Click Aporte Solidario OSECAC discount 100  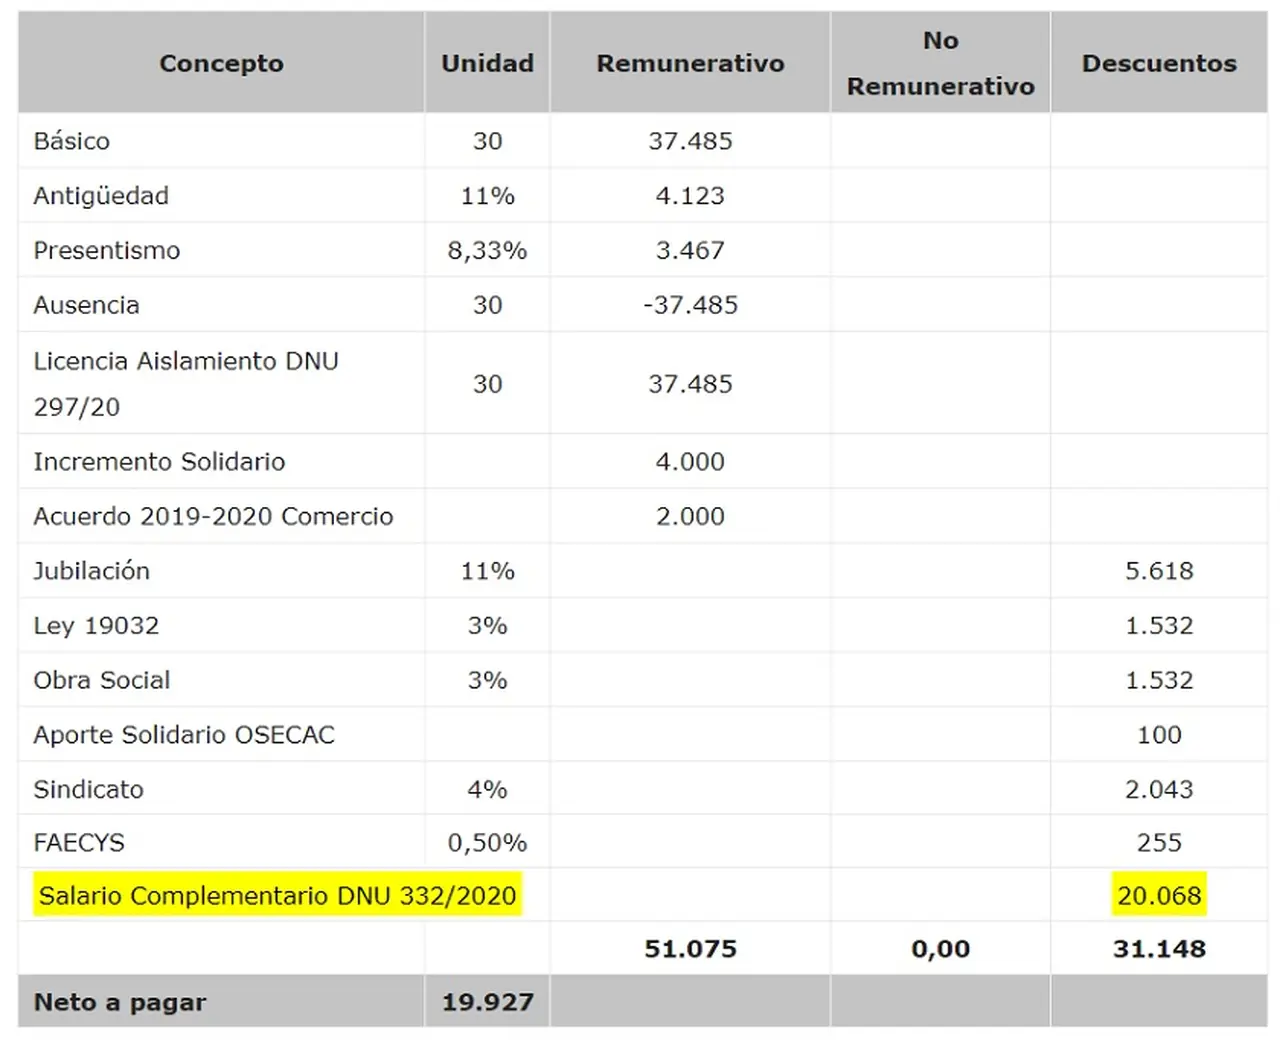1159,735
